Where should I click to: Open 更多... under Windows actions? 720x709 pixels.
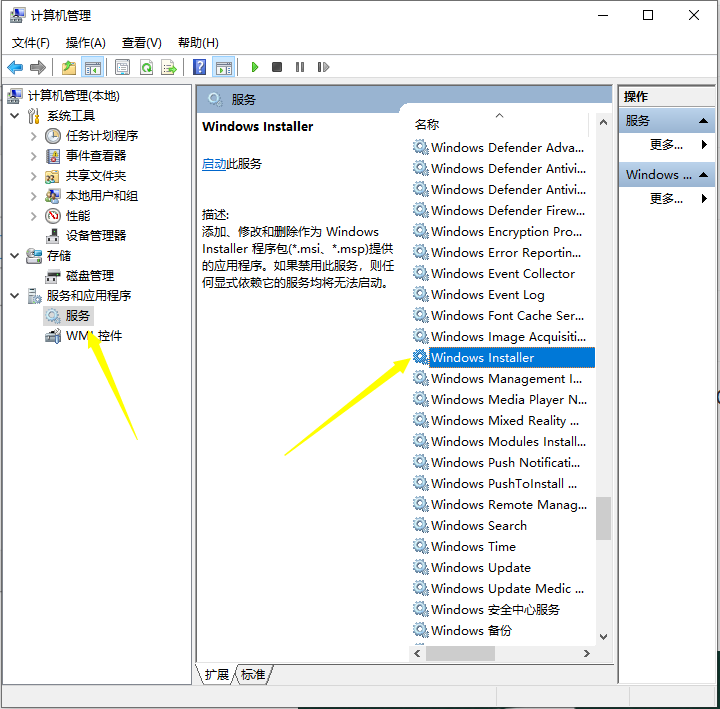666,199
